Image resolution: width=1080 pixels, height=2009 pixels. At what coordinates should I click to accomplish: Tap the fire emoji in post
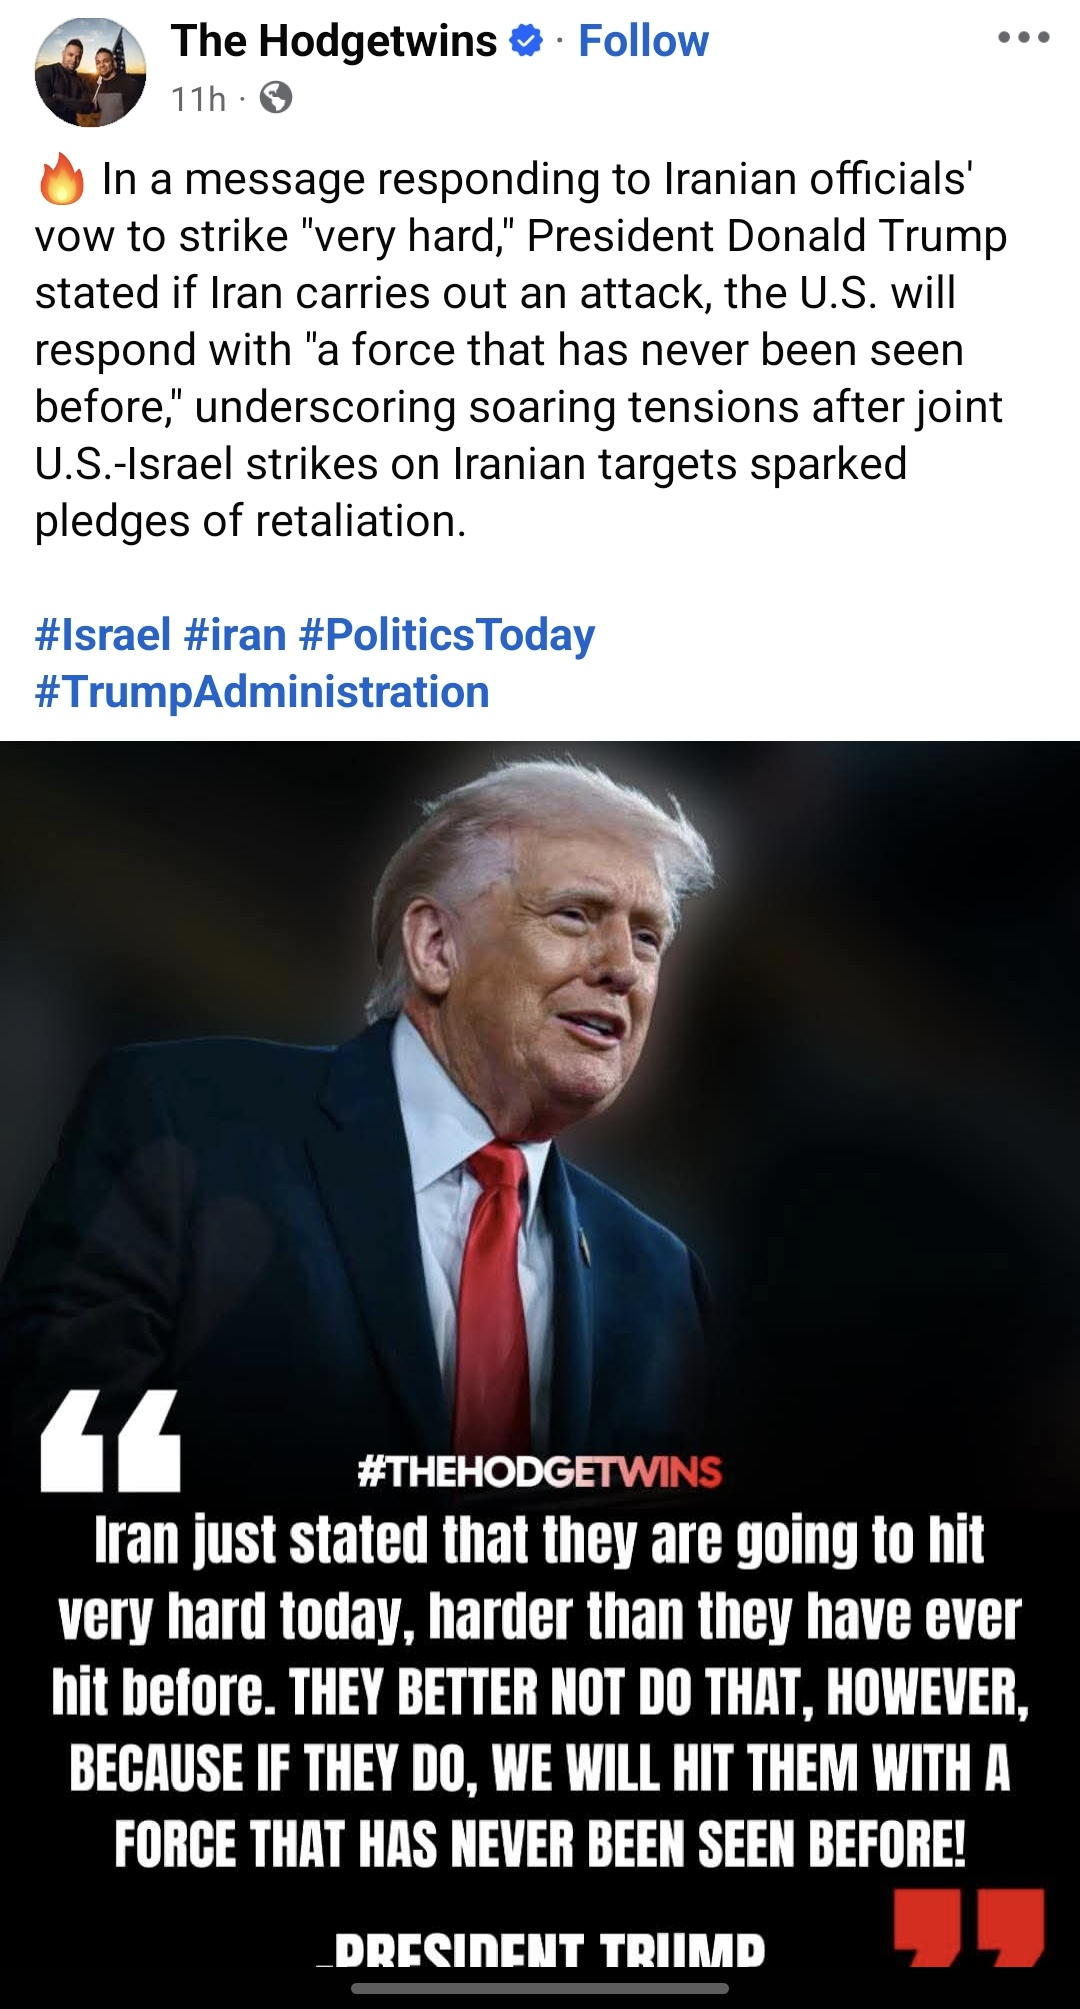(62, 179)
